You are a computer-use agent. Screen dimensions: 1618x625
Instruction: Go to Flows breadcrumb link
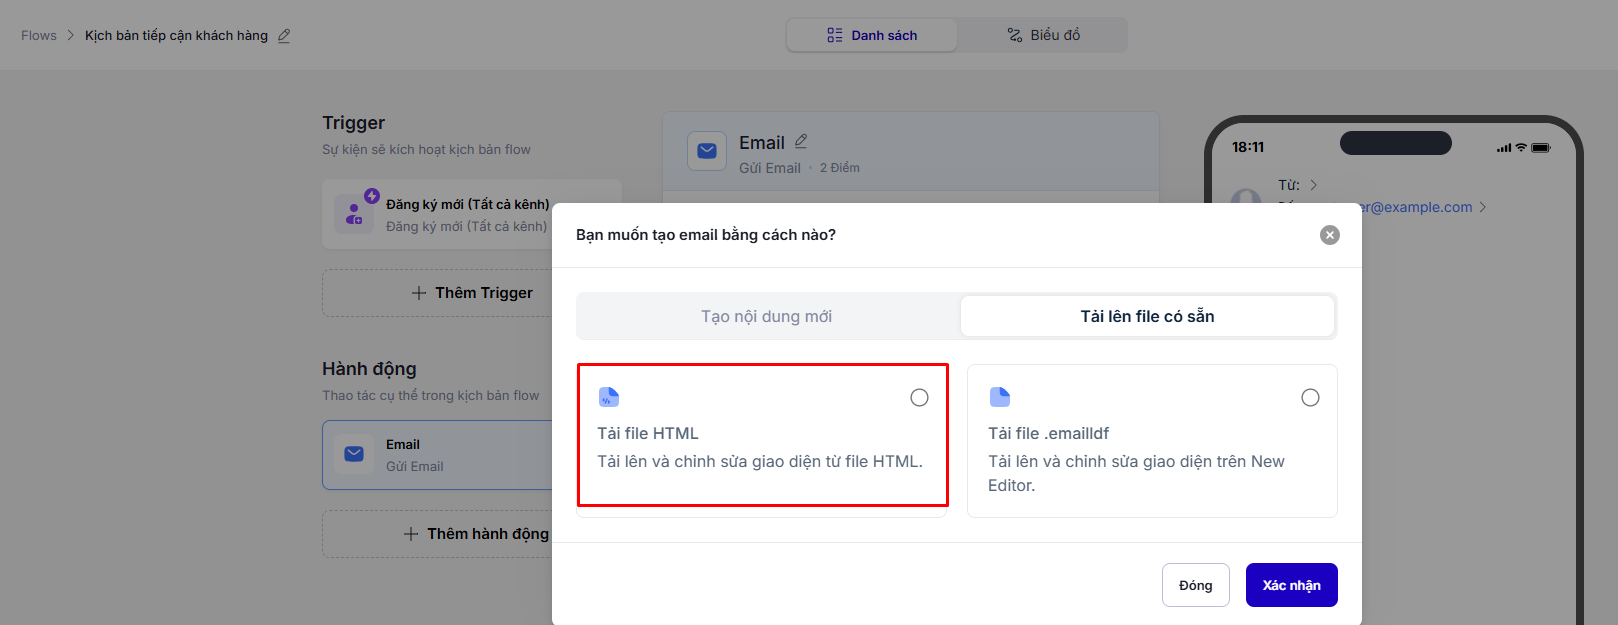pos(39,36)
